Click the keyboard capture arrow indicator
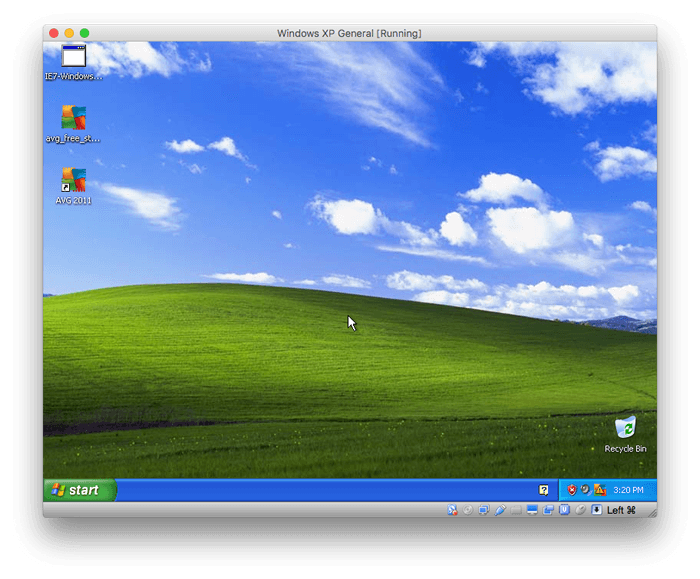Viewport: 700px width, 579px height. pos(597,510)
